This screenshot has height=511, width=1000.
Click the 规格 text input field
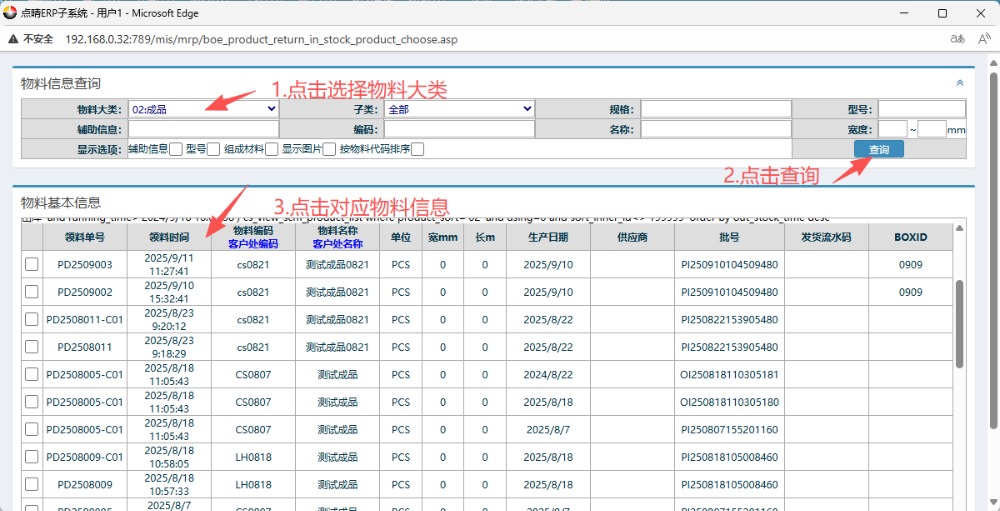pyautogui.click(x=715, y=109)
